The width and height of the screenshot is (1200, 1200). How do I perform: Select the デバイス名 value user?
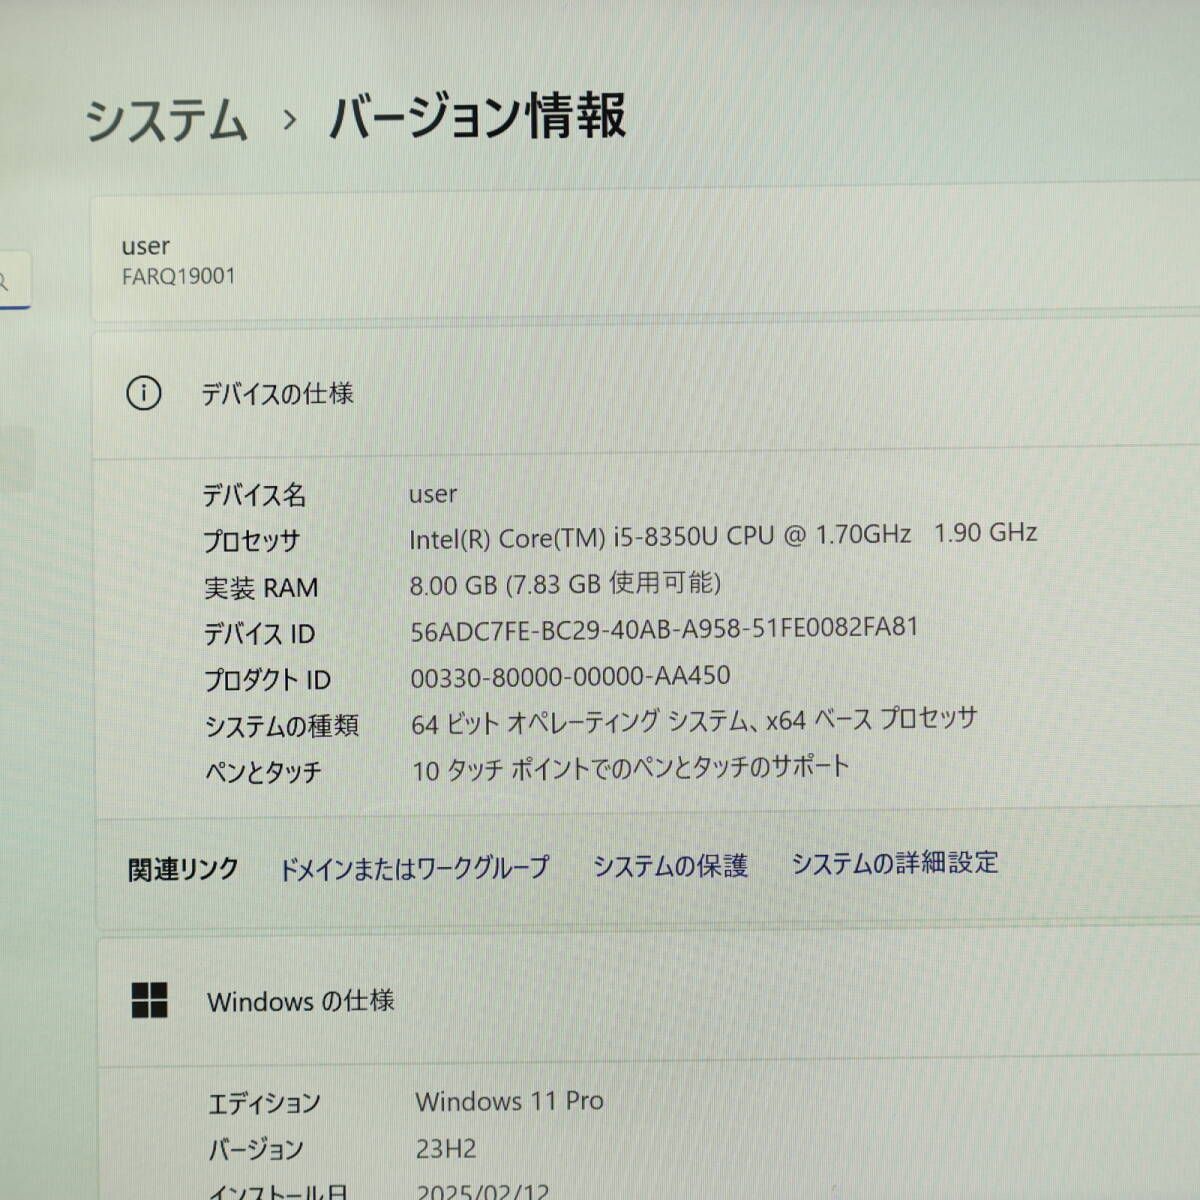point(433,494)
